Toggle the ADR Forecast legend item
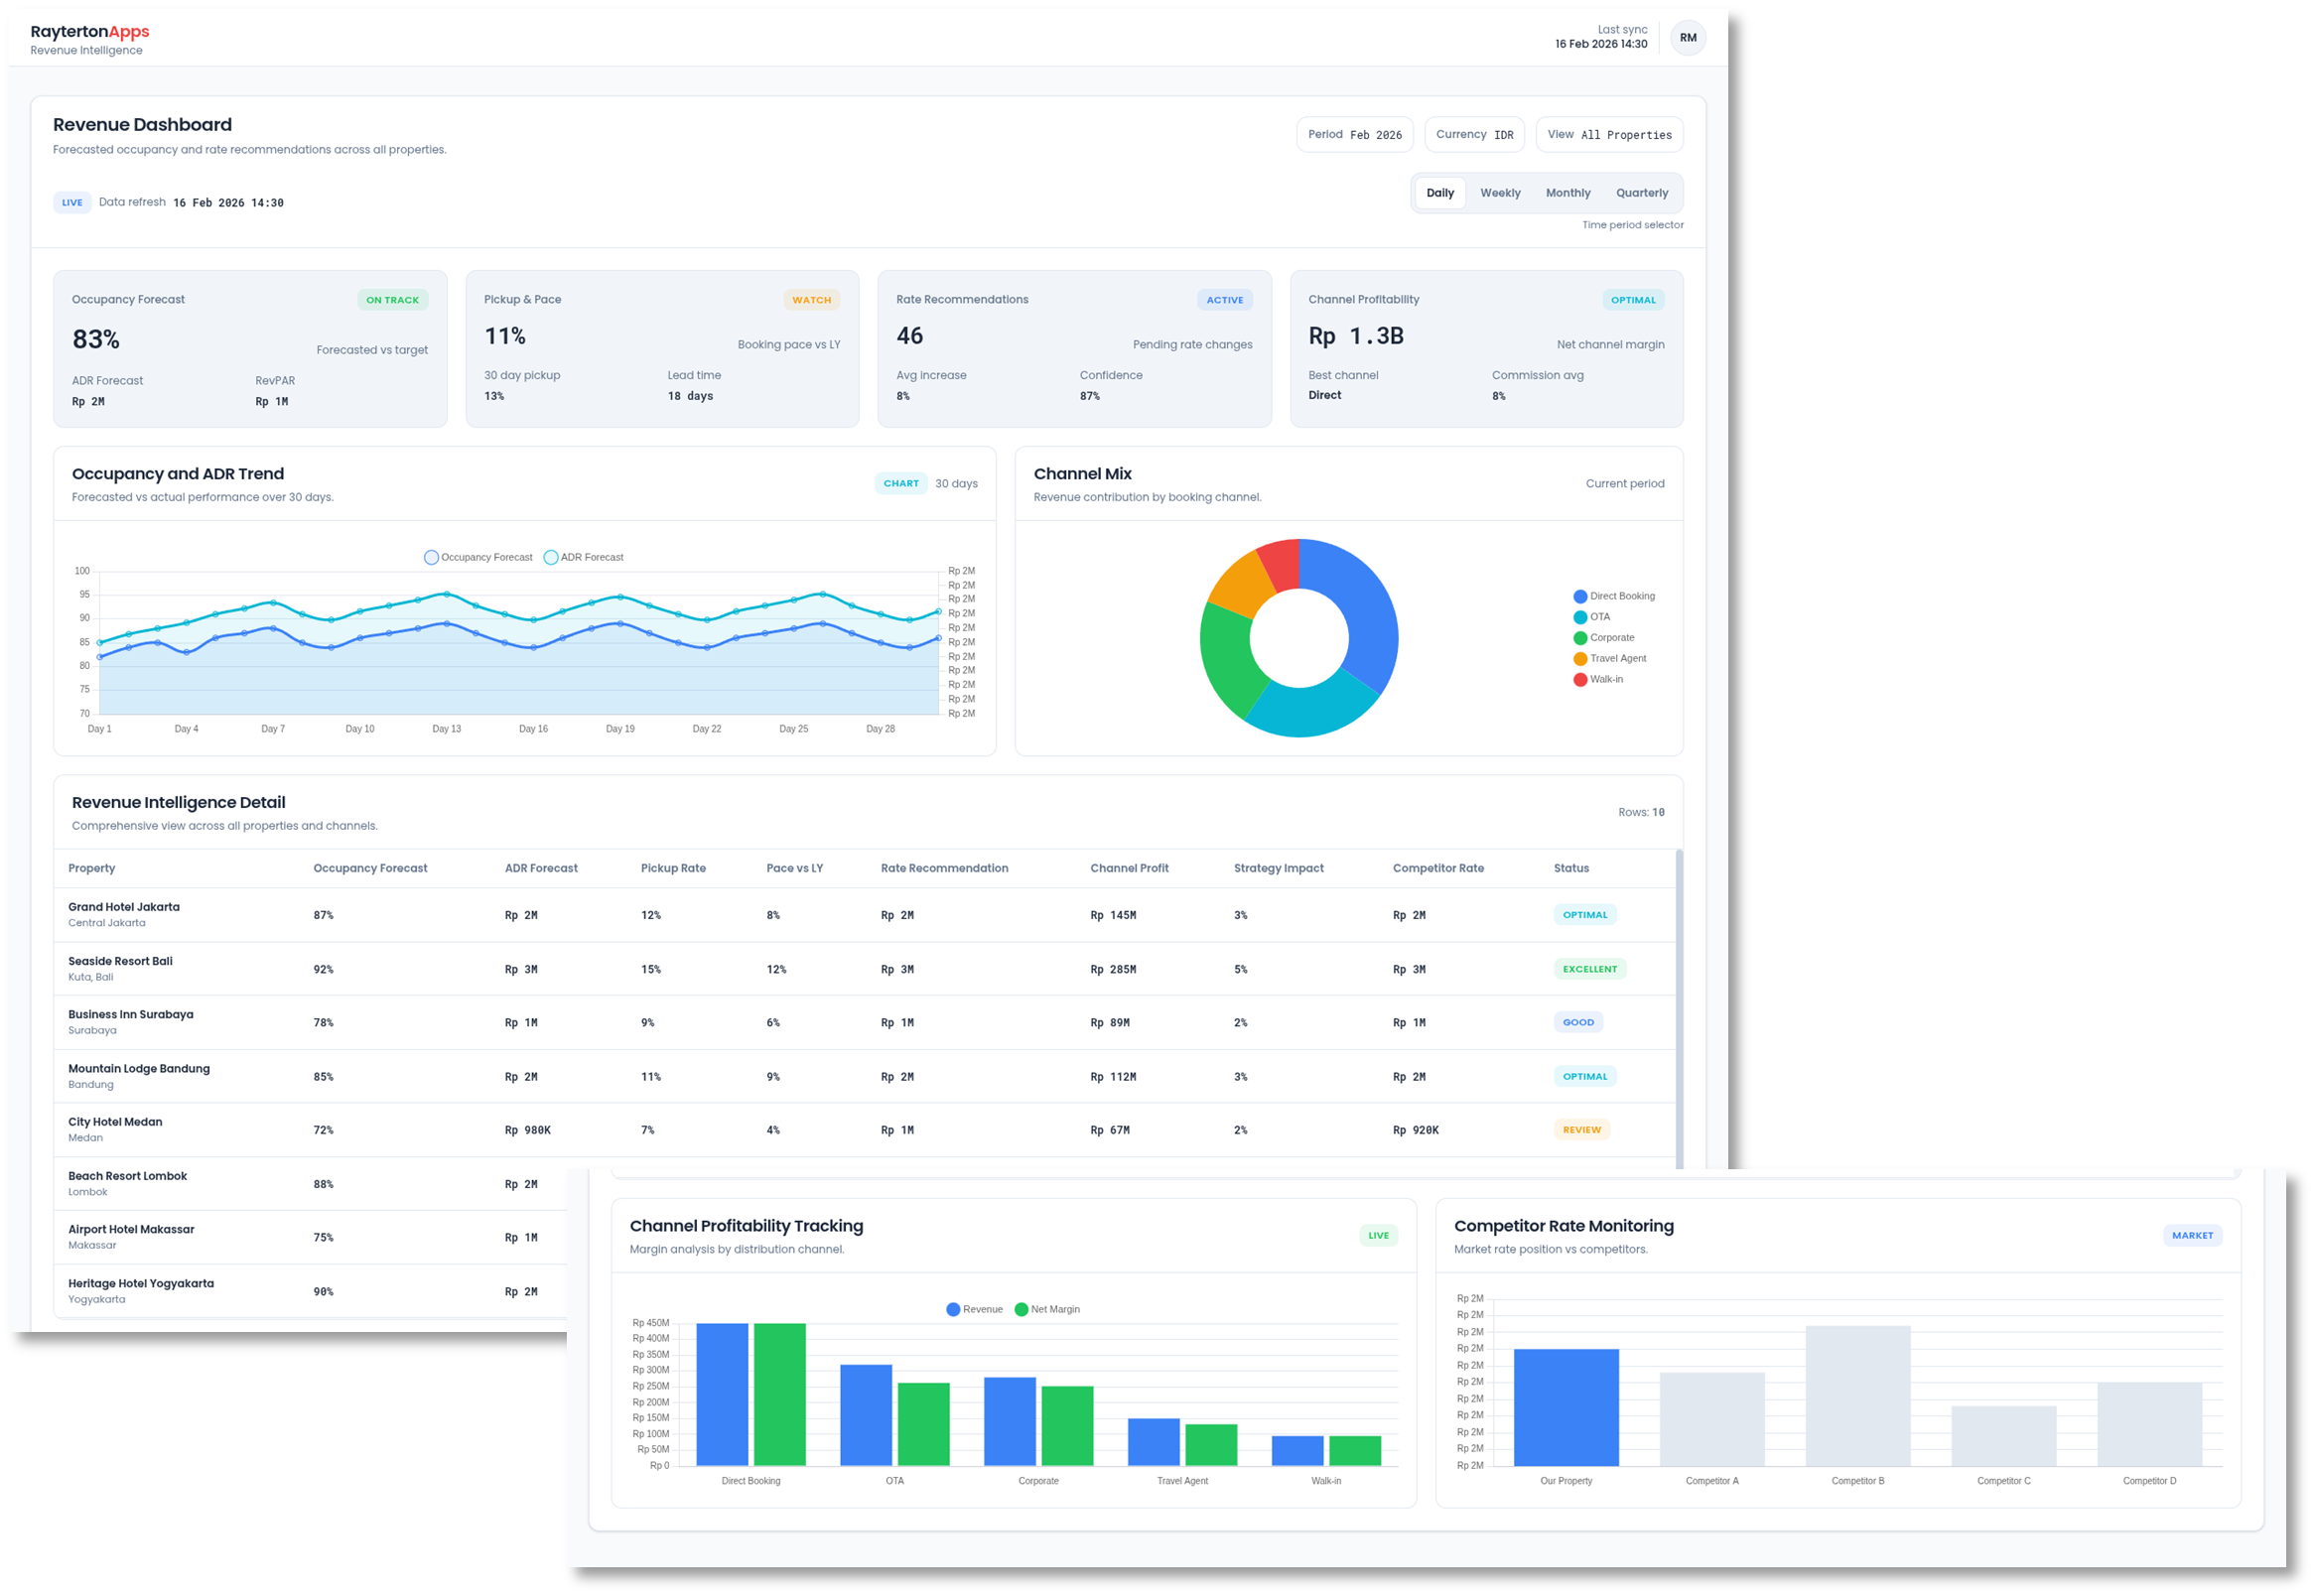This screenshot has width=2315, height=1596. click(x=585, y=557)
